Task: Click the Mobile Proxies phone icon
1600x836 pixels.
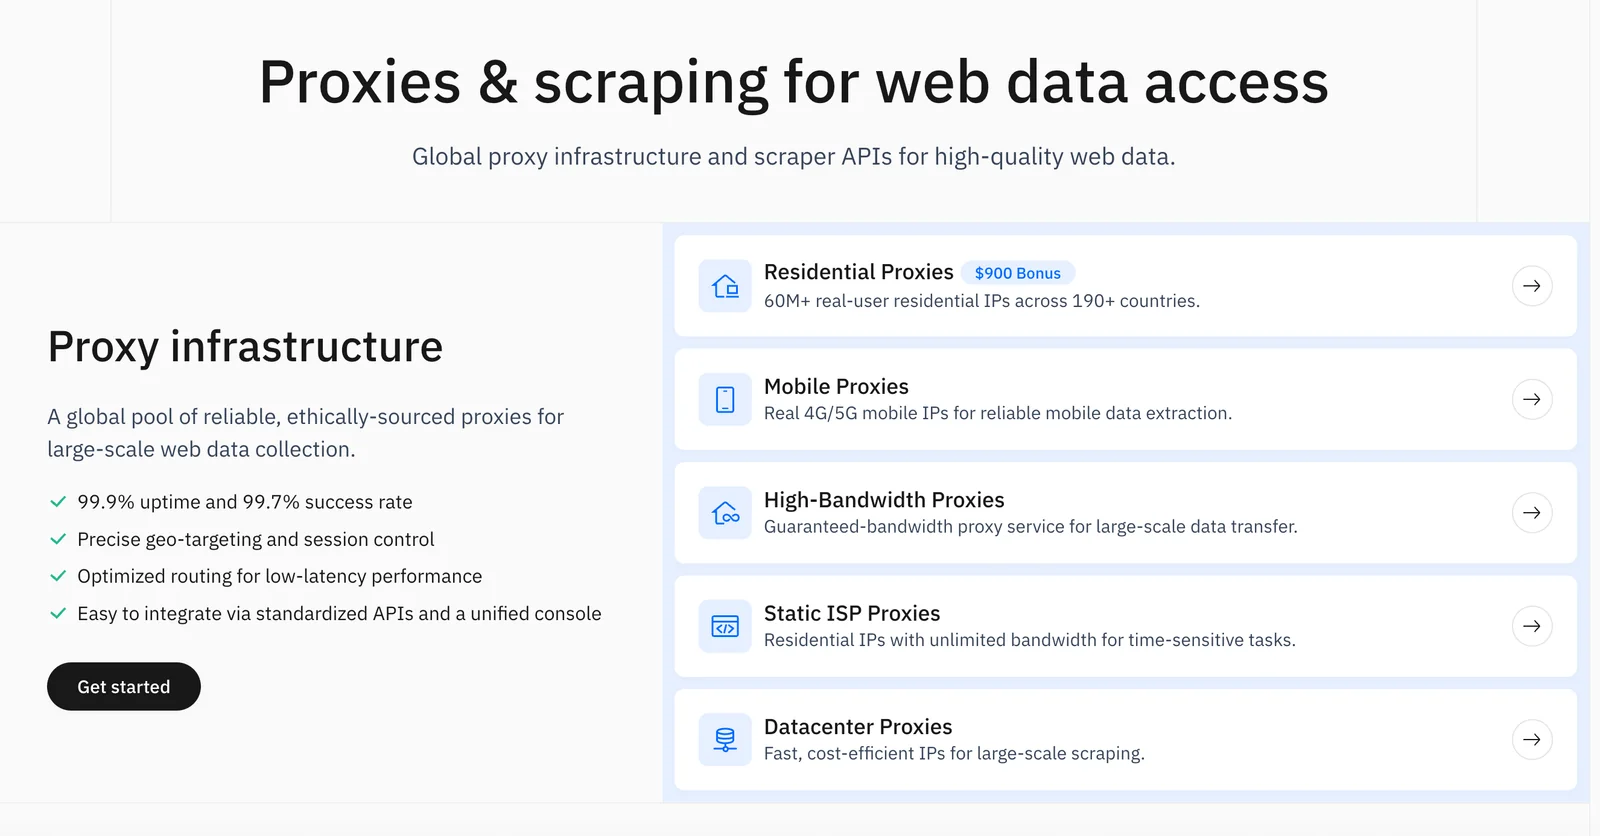Action: click(x=725, y=400)
